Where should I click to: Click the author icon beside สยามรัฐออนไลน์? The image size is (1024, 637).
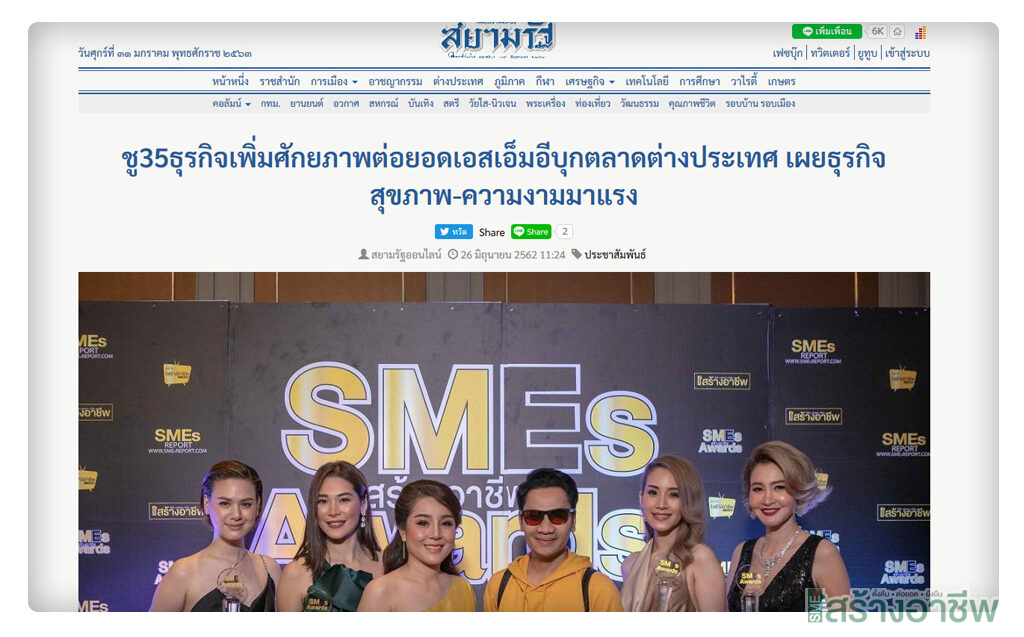point(363,254)
